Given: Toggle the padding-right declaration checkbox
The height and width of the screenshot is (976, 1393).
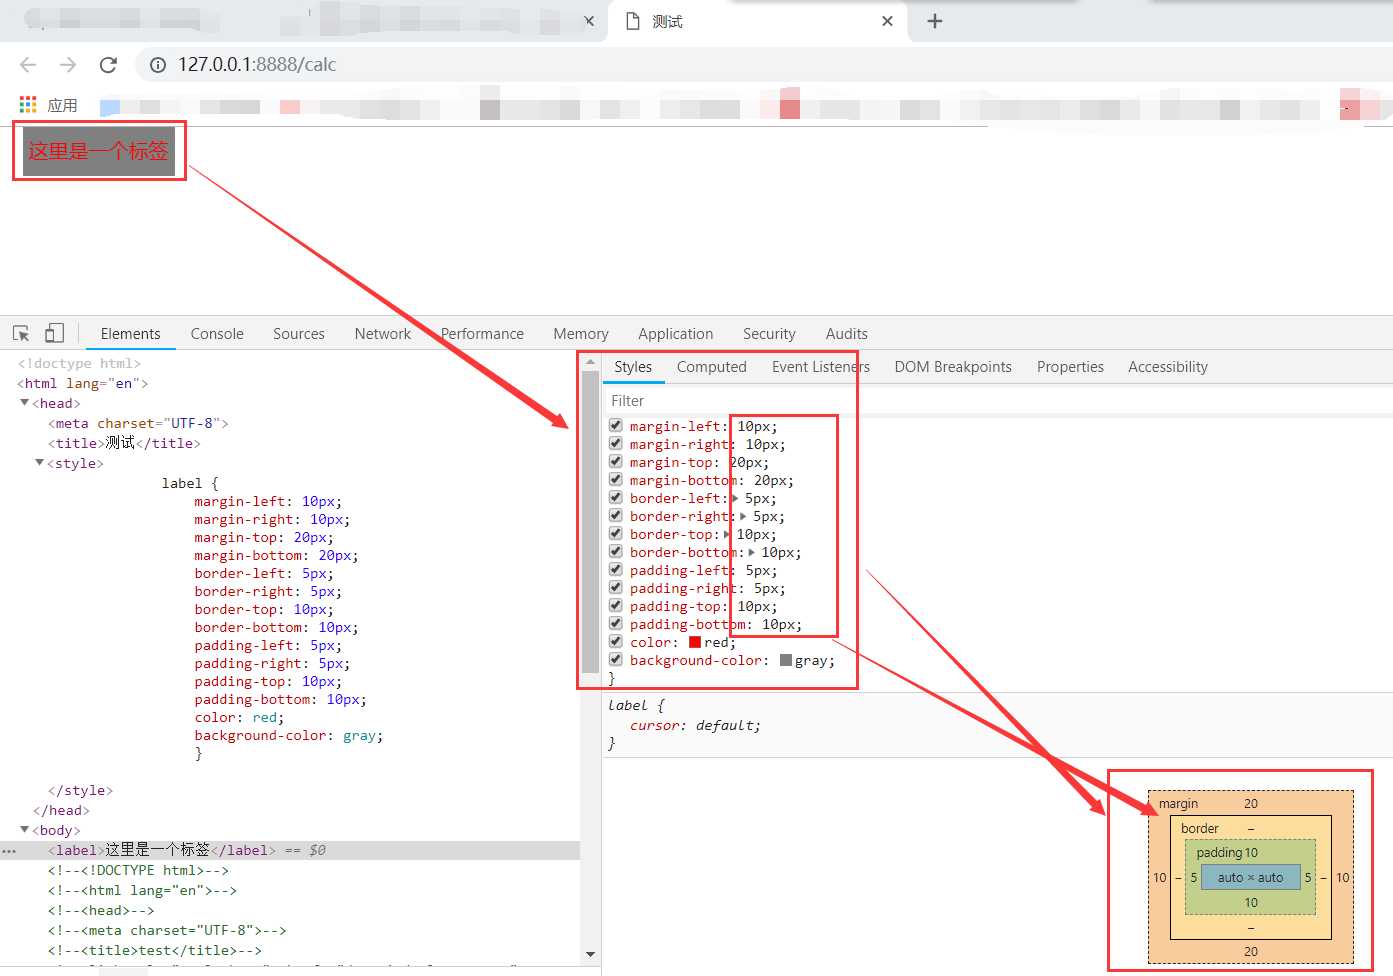Looking at the screenshot, I should [616, 587].
